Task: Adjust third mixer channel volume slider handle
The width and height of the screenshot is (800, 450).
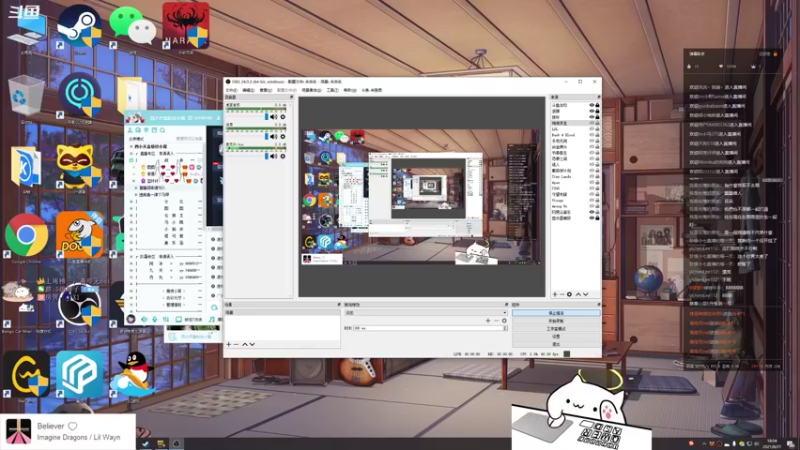Action: tap(266, 156)
